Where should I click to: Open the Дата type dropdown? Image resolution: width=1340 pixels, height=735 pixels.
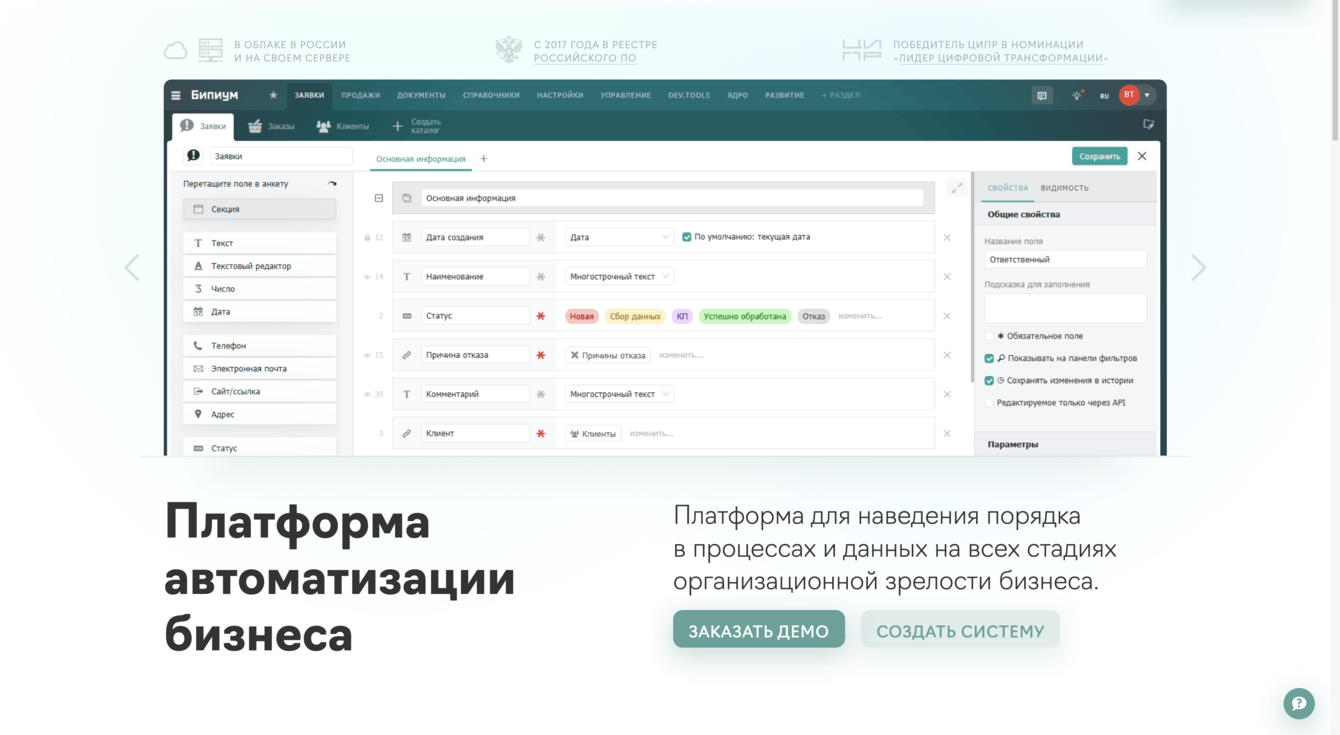(619, 237)
